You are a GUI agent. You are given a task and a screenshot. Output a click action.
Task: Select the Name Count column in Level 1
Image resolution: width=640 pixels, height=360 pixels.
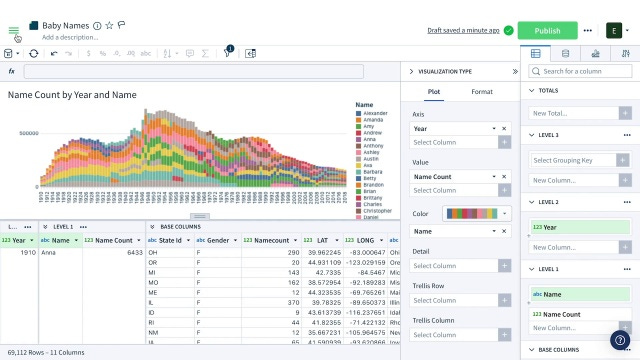(x=580, y=314)
